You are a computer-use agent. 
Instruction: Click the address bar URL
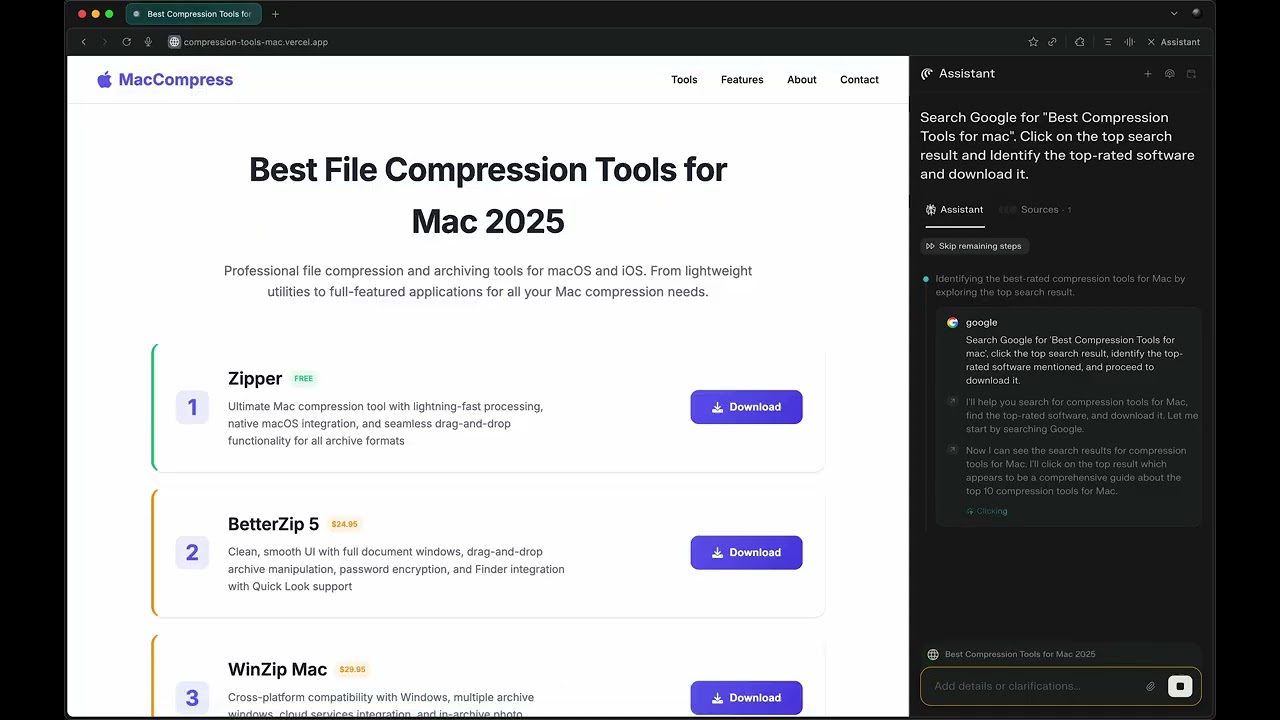[x=256, y=42]
